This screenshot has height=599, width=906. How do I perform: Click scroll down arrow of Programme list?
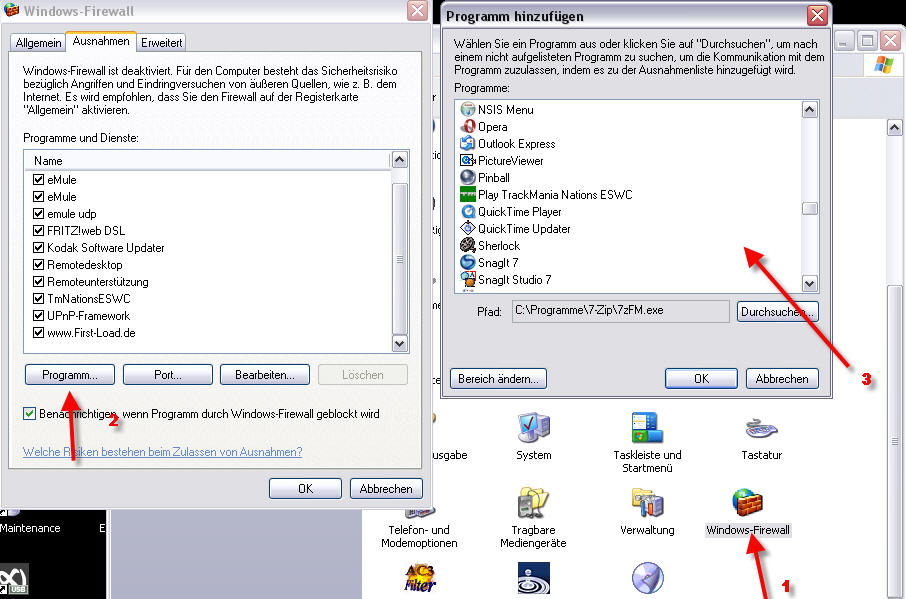(x=810, y=284)
